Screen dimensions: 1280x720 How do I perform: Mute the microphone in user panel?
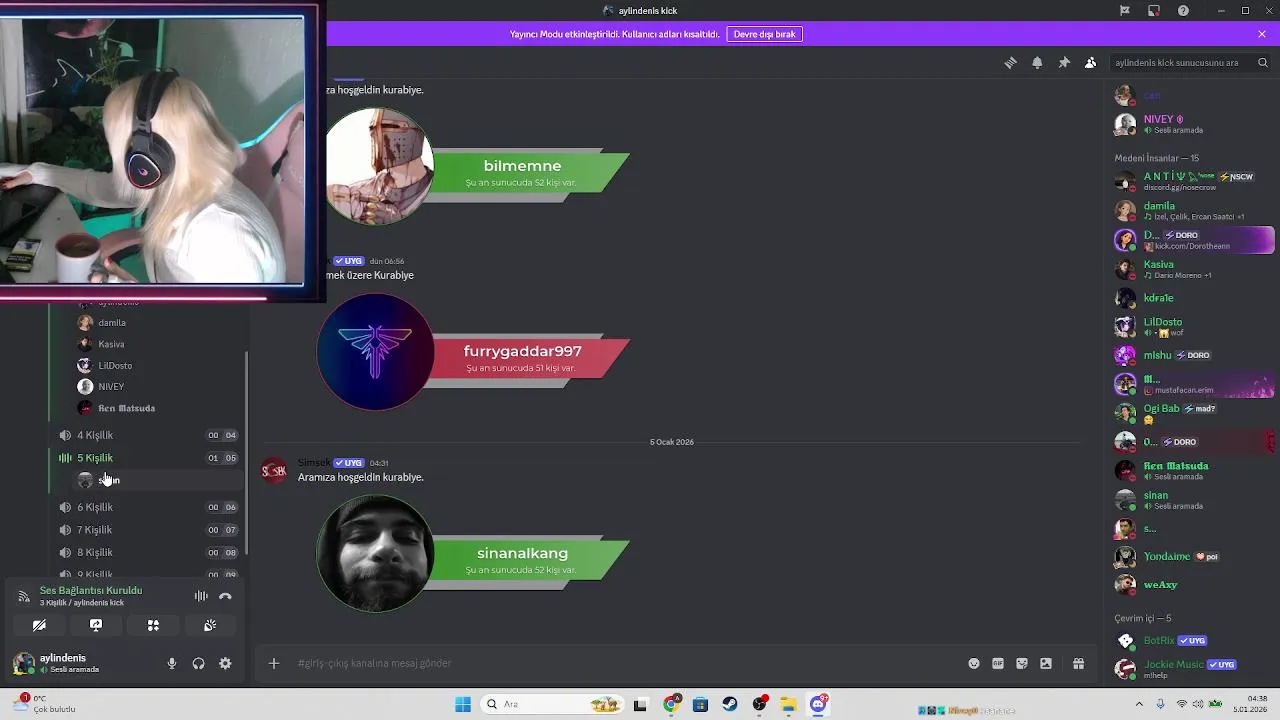coord(172,663)
